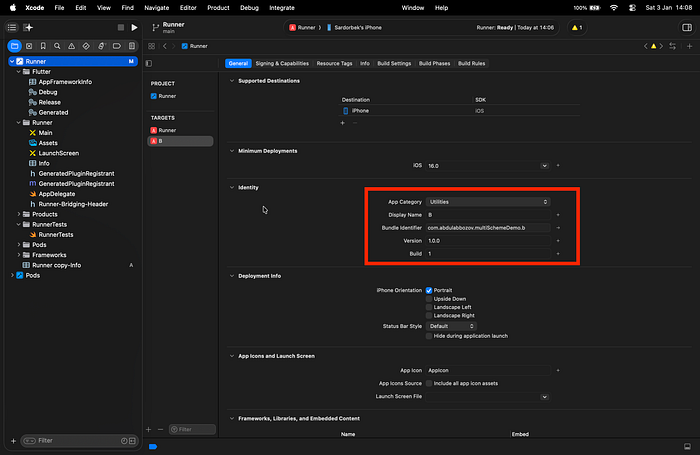Toggle the navigator sidebar visibility
700x455 pixels.
tap(12, 28)
